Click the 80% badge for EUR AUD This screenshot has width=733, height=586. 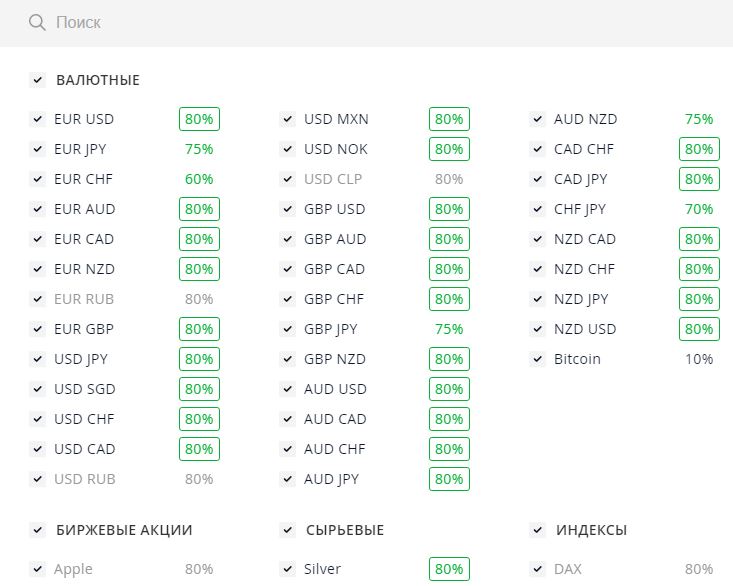(199, 209)
